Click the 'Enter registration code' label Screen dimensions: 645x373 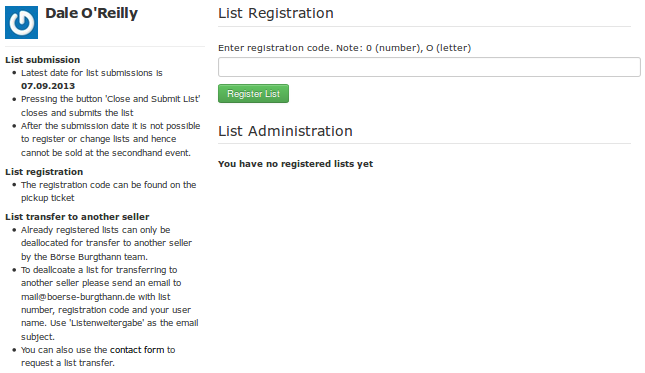pyautogui.click(x=344, y=48)
